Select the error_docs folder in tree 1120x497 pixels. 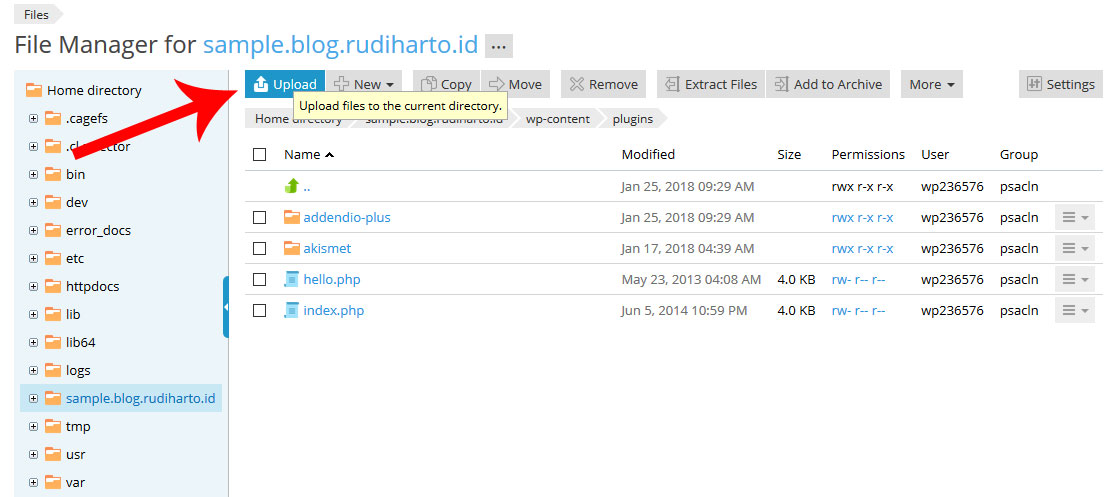coord(98,231)
